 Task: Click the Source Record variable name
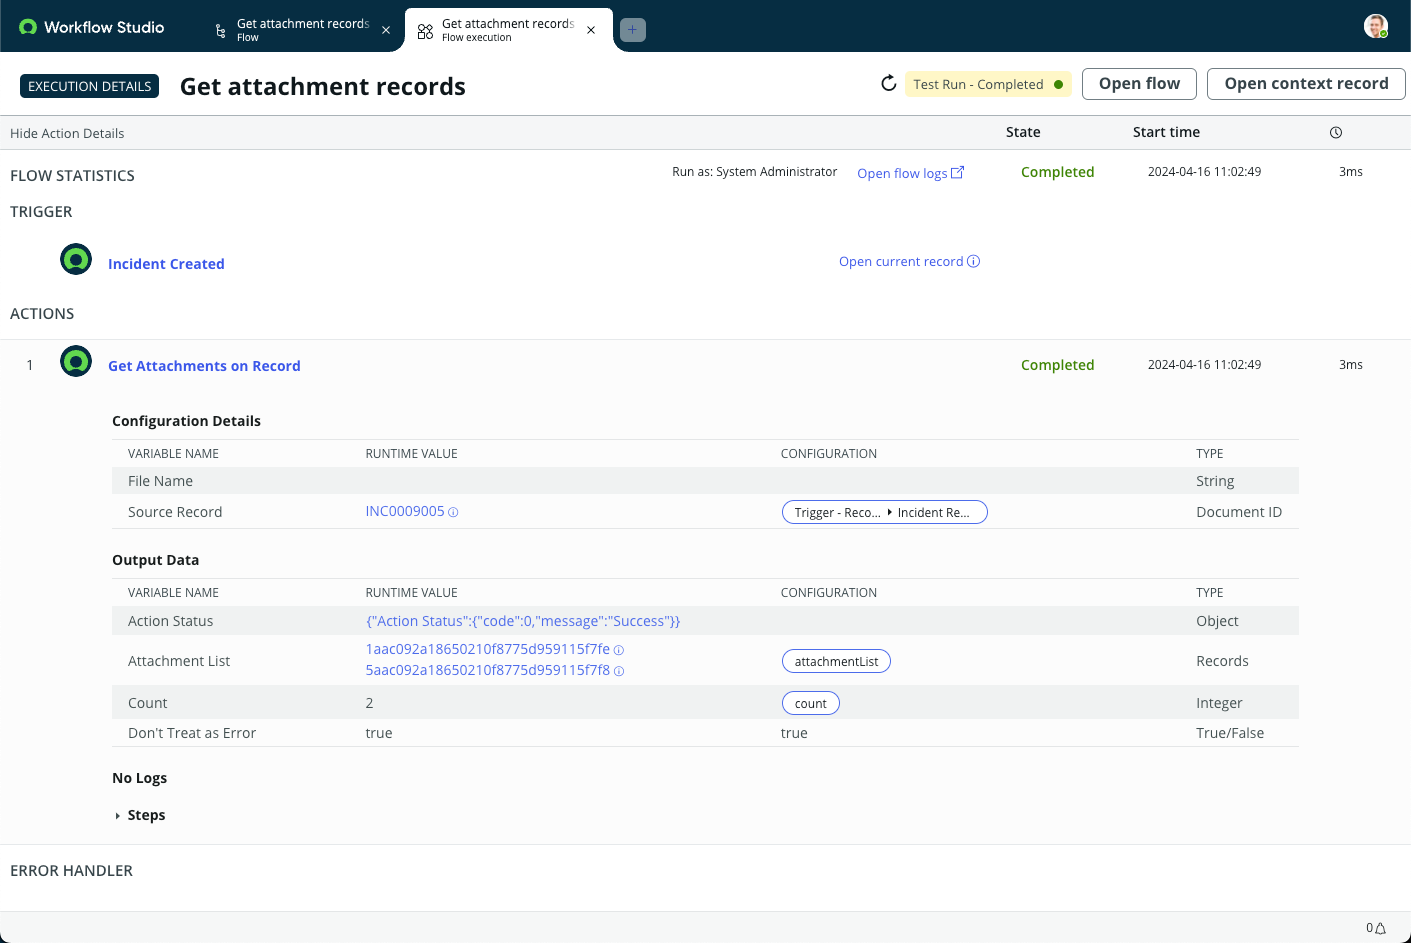(175, 512)
